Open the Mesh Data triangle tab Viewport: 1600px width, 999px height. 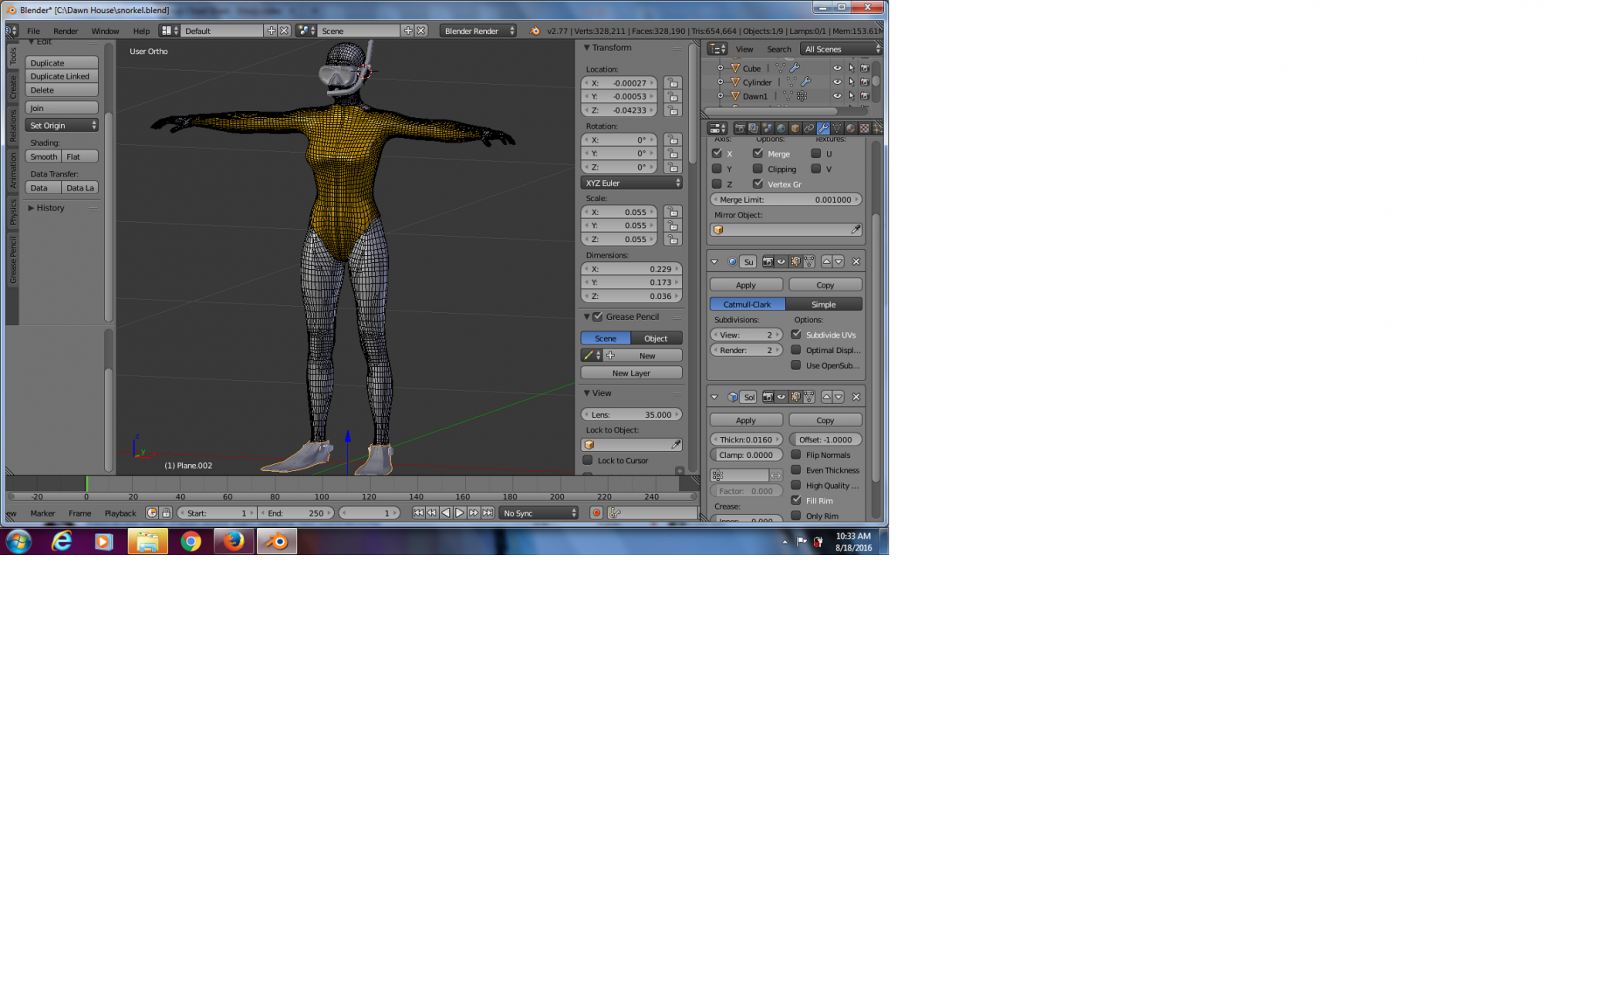837,128
